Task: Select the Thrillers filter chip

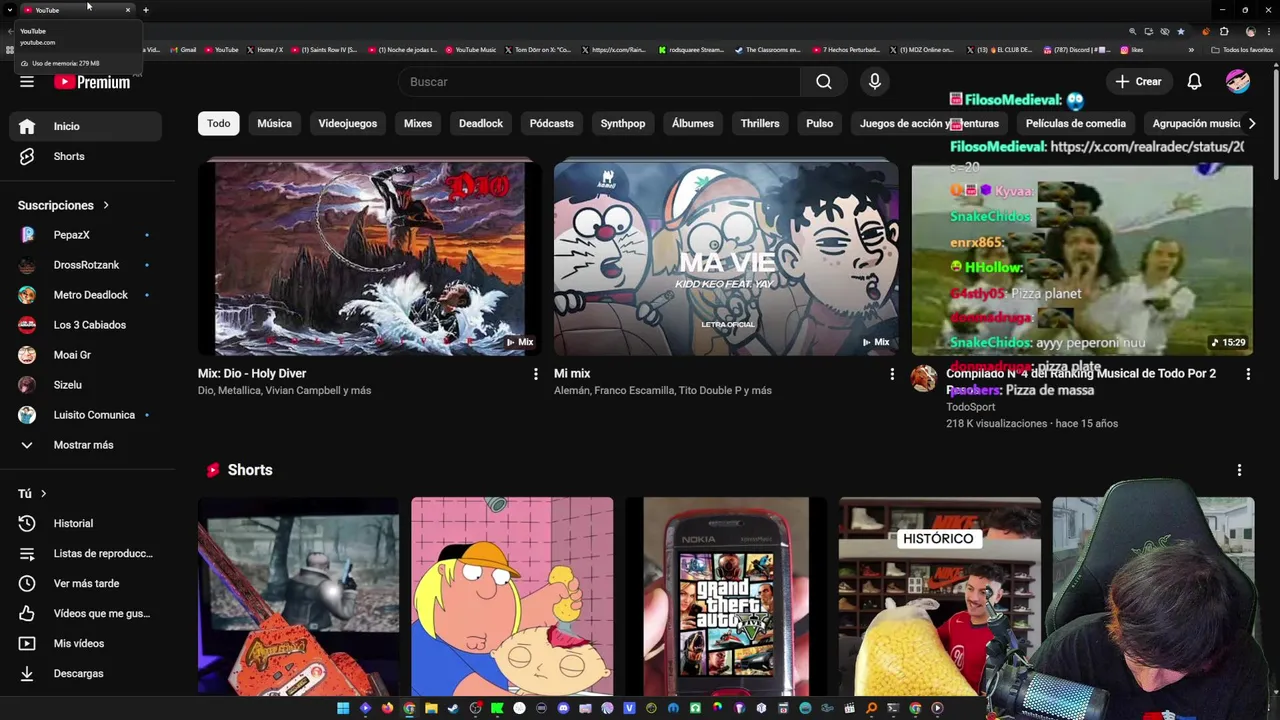Action: (760, 123)
